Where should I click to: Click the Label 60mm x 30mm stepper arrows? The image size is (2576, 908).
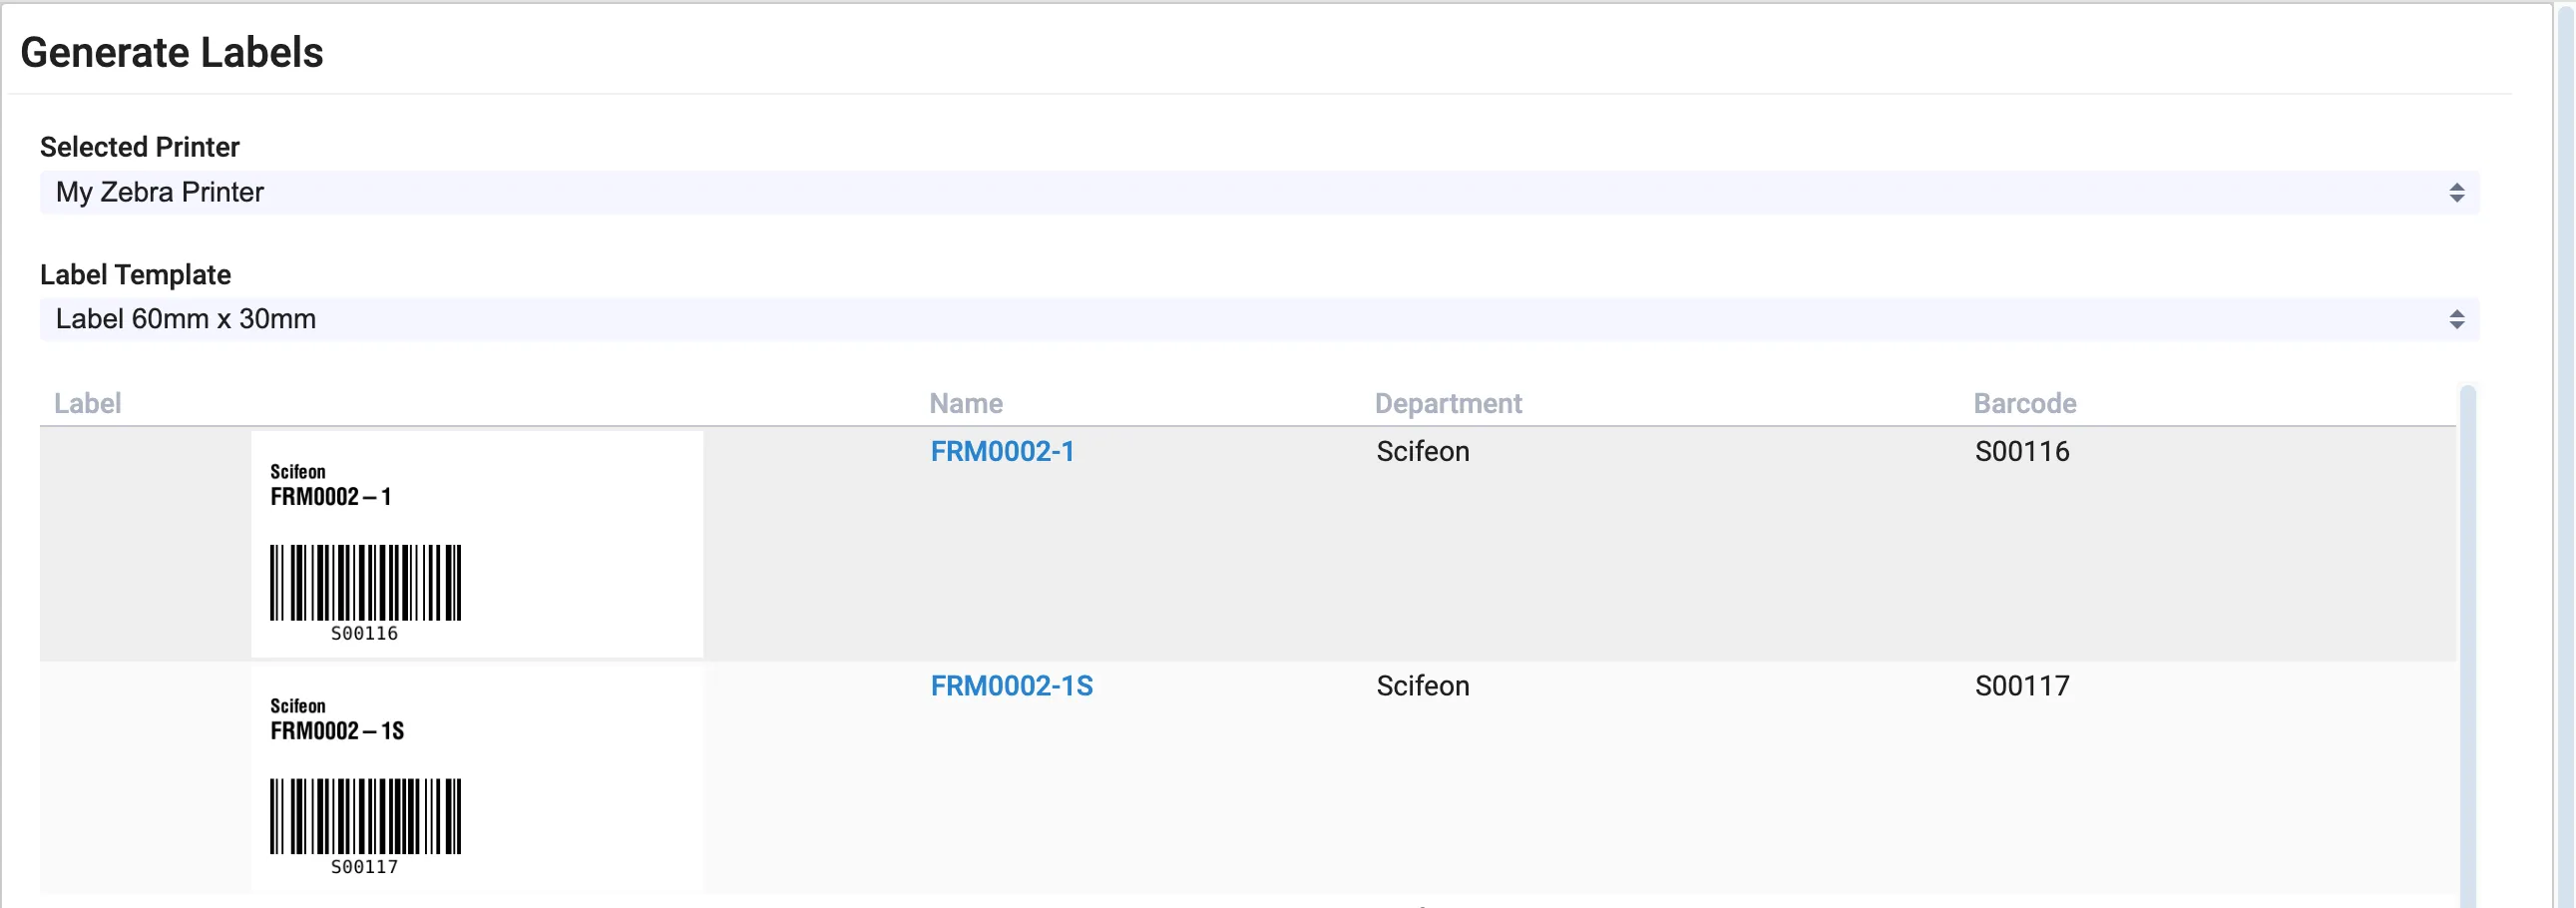[x=2456, y=319]
